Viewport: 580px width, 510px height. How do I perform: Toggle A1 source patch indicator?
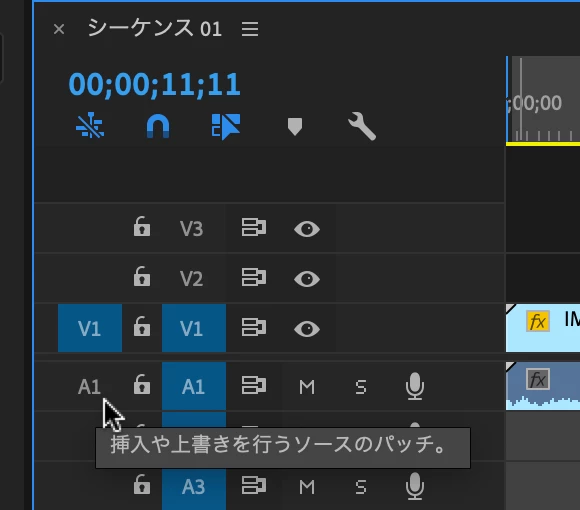pyautogui.click(x=89, y=387)
